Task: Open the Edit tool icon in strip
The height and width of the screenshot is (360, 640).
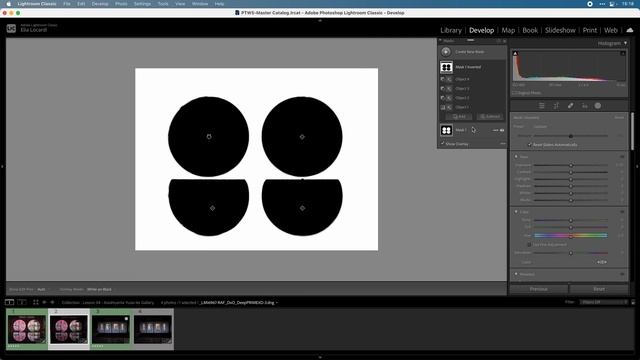Action: click(542, 106)
